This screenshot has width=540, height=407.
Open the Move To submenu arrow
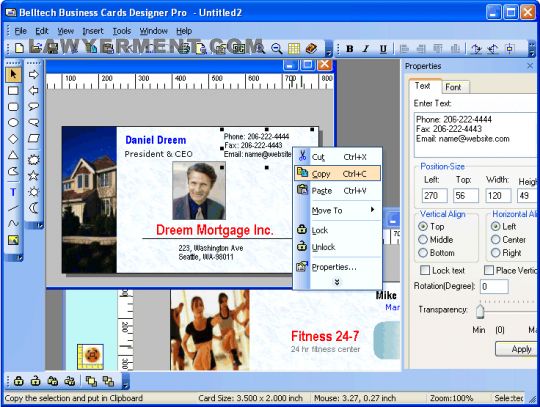373,209
